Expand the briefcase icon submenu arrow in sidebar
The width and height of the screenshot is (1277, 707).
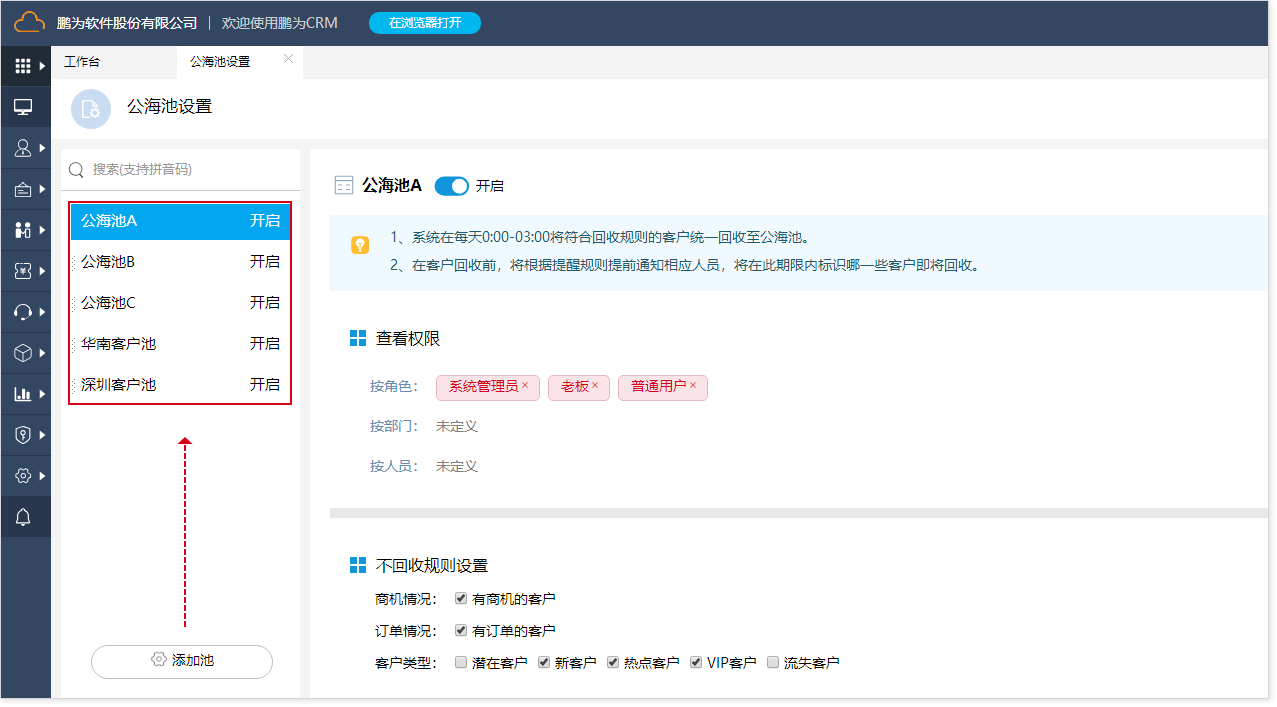pyautogui.click(x=43, y=189)
